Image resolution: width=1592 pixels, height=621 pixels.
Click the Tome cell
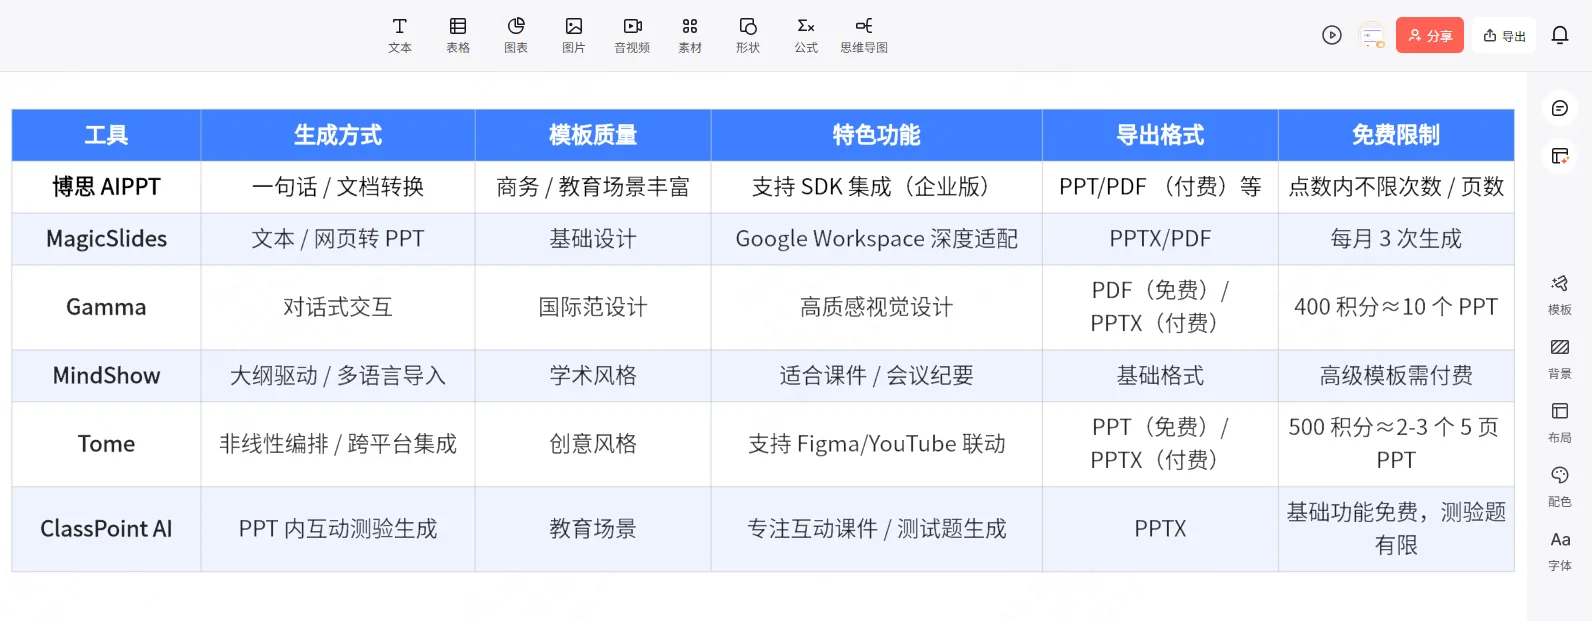pos(106,444)
